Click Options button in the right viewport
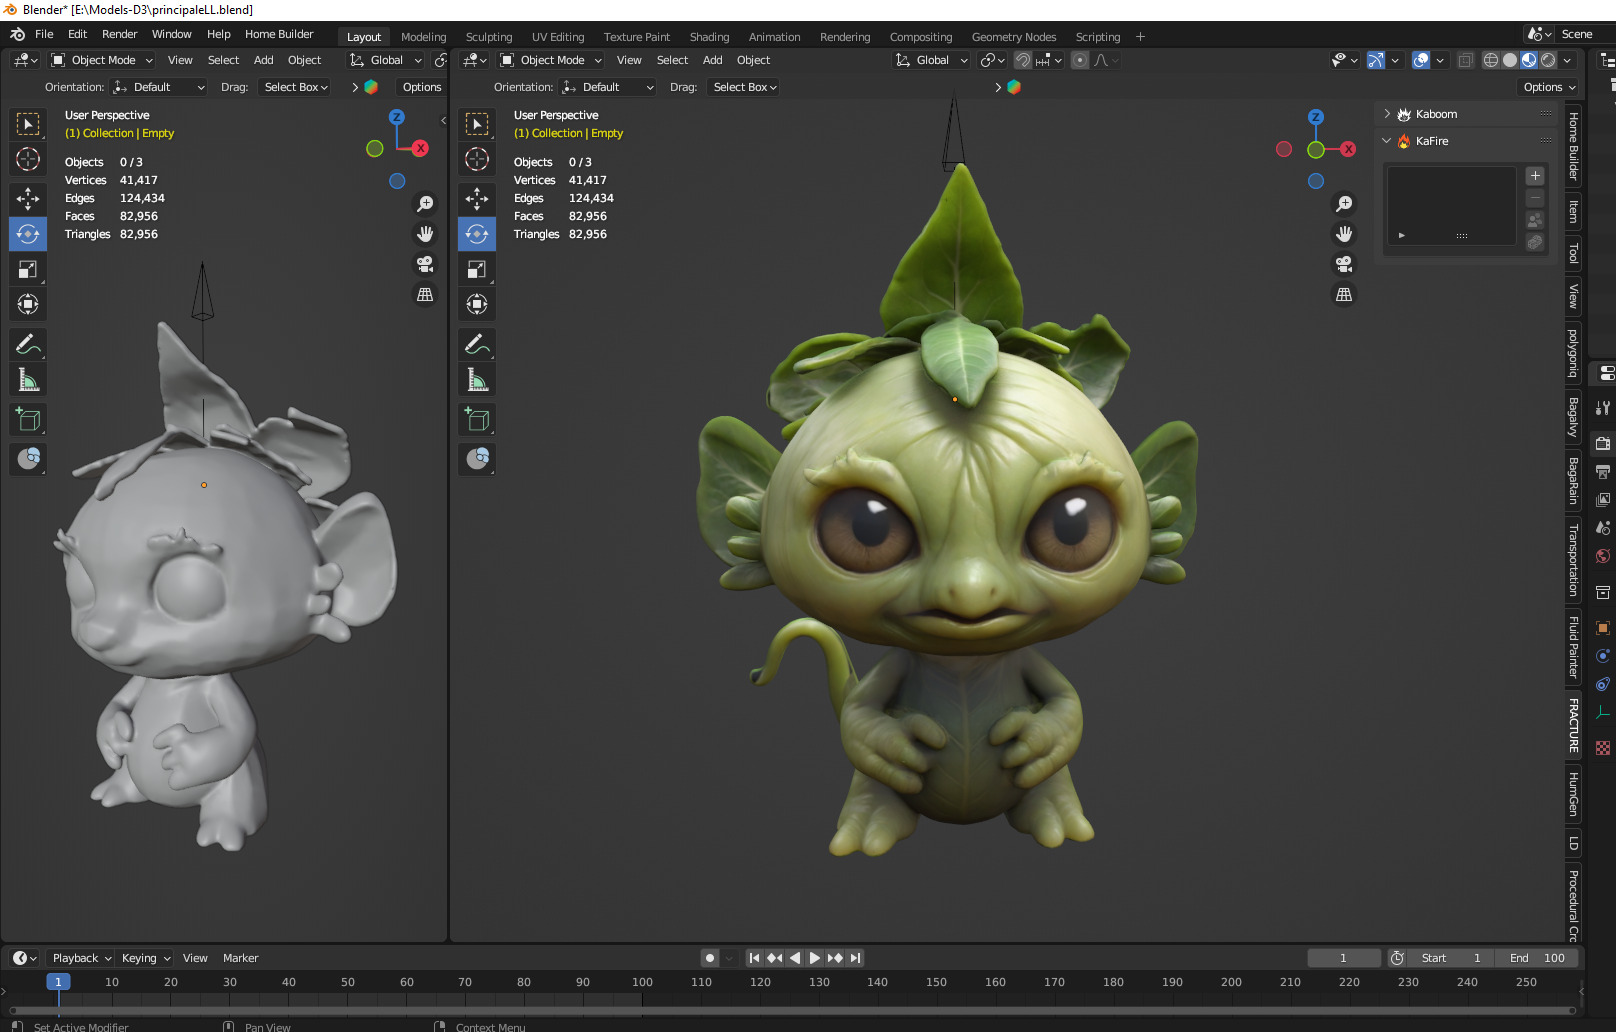 point(1549,87)
